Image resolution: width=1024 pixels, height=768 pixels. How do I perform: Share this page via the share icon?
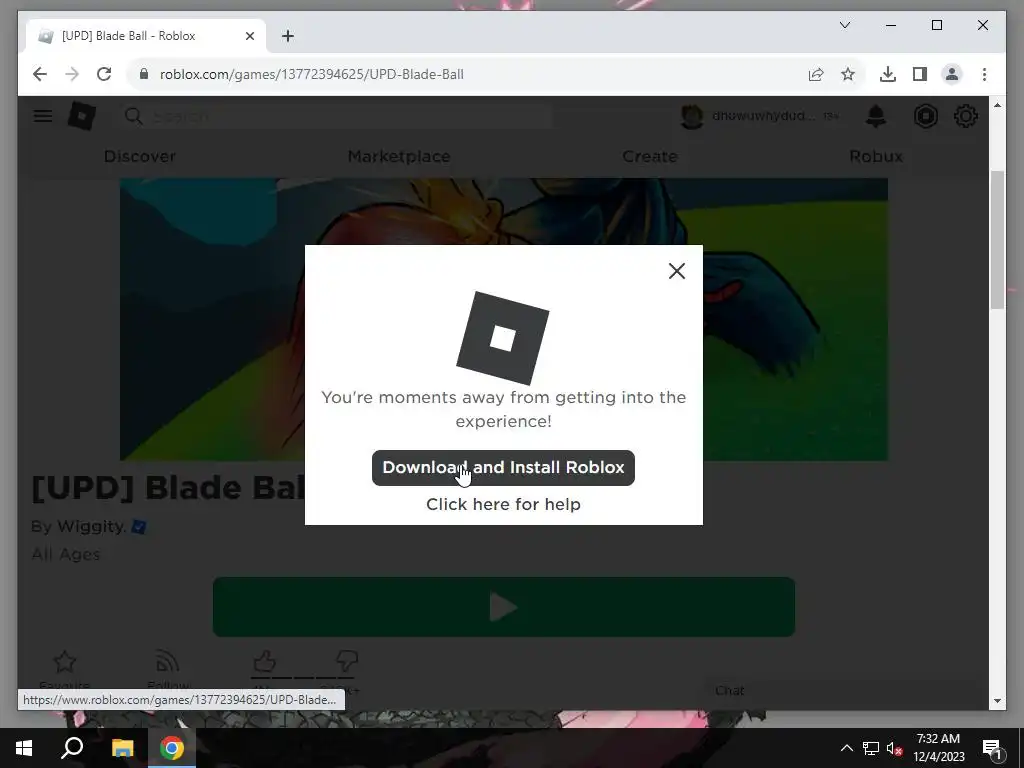816,74
